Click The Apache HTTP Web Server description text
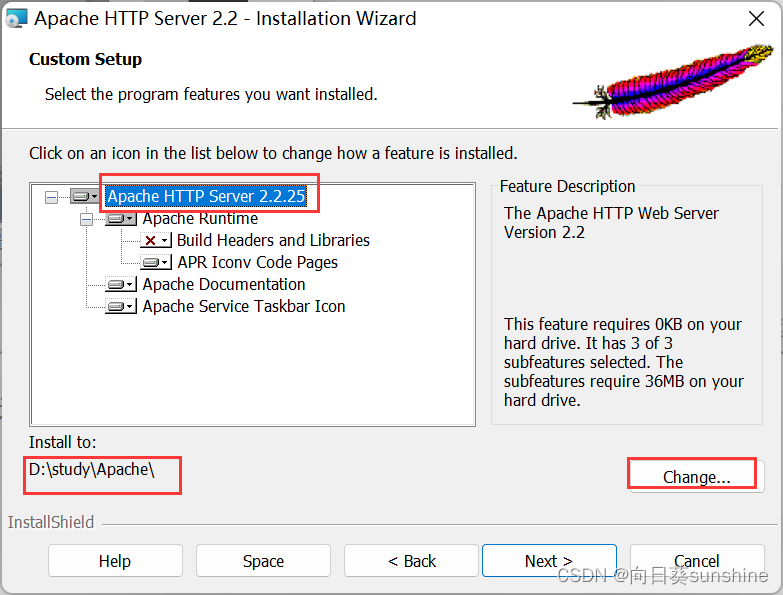783x595 pixels. point(611,223)
